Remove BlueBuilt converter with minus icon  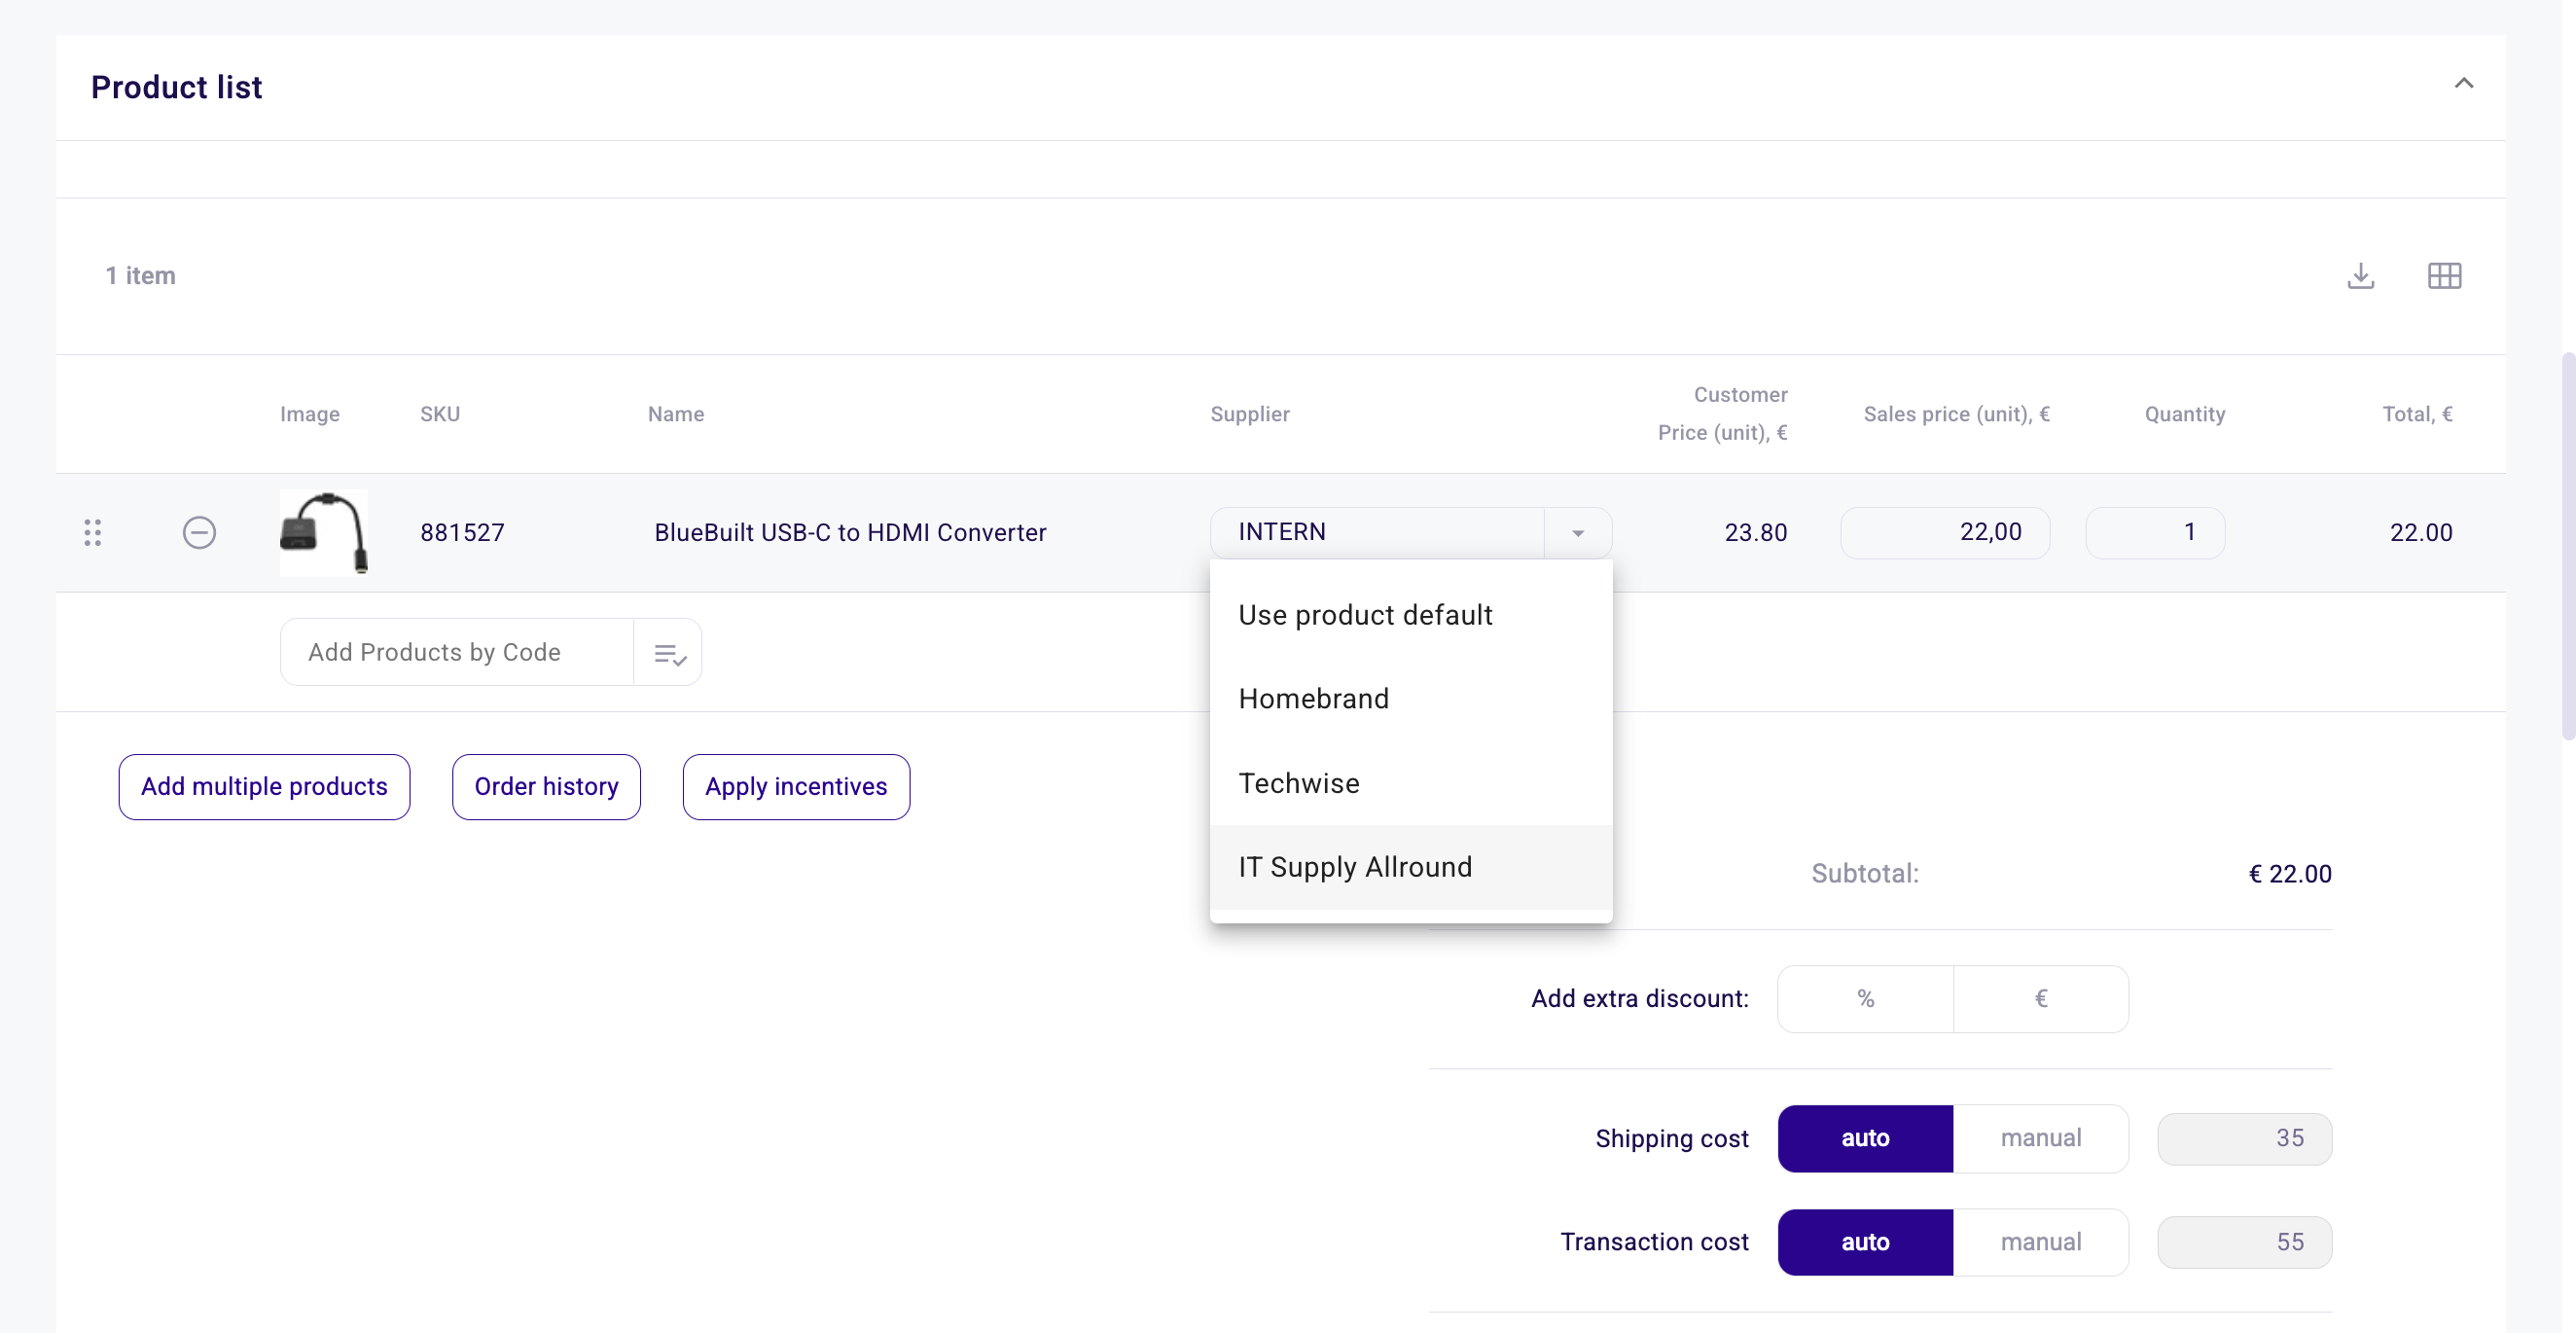[x=199, y=532]
